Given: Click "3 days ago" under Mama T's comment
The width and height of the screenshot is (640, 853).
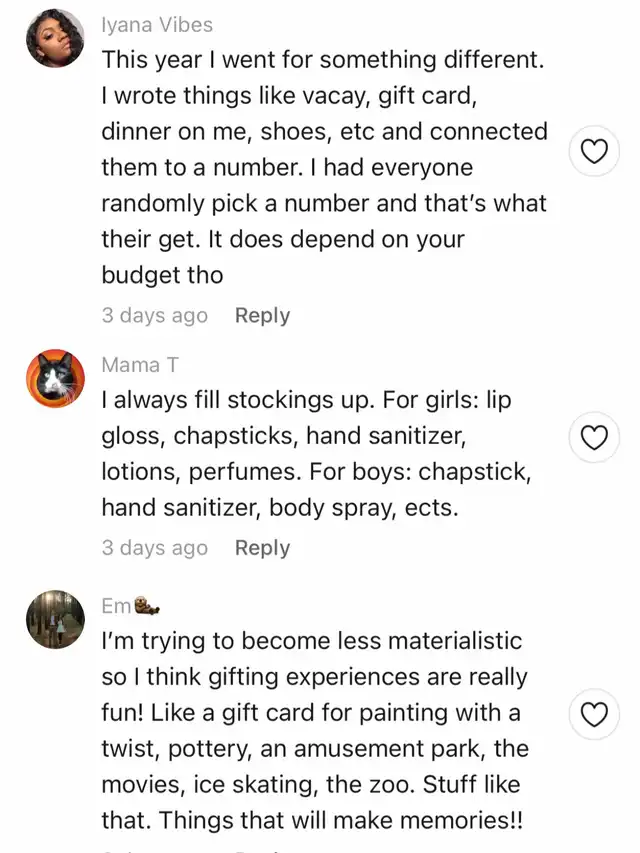Looking at the screenshot, I should tap(155, 548).
